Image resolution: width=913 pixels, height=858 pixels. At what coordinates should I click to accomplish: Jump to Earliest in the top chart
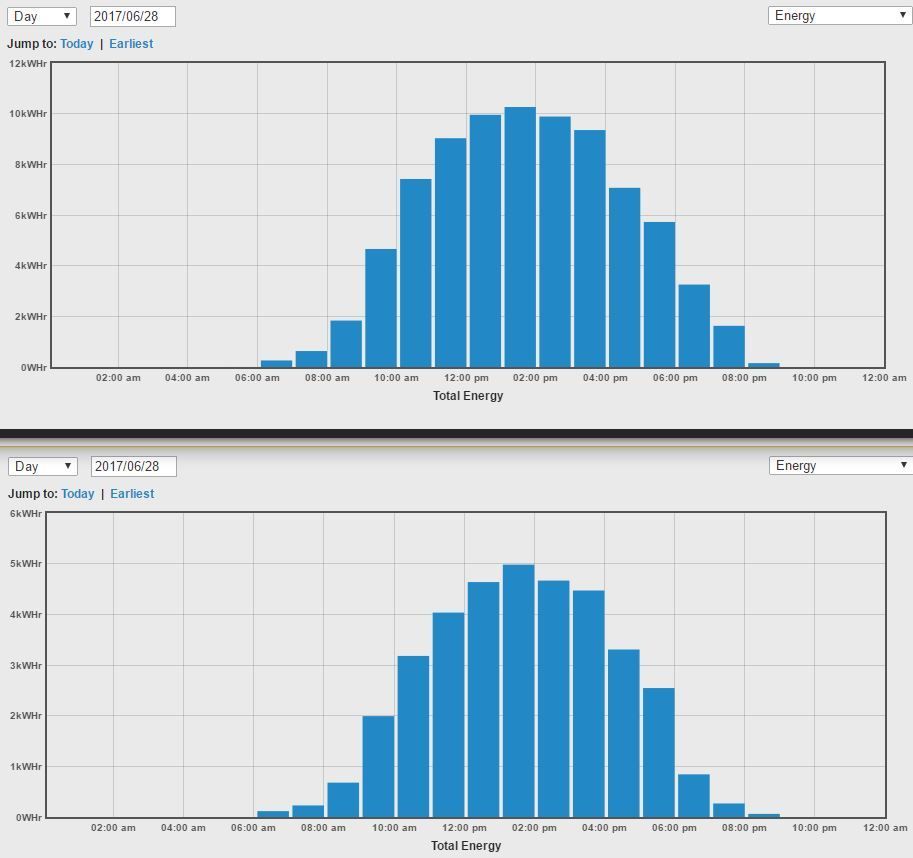click(x=131, y=44)
